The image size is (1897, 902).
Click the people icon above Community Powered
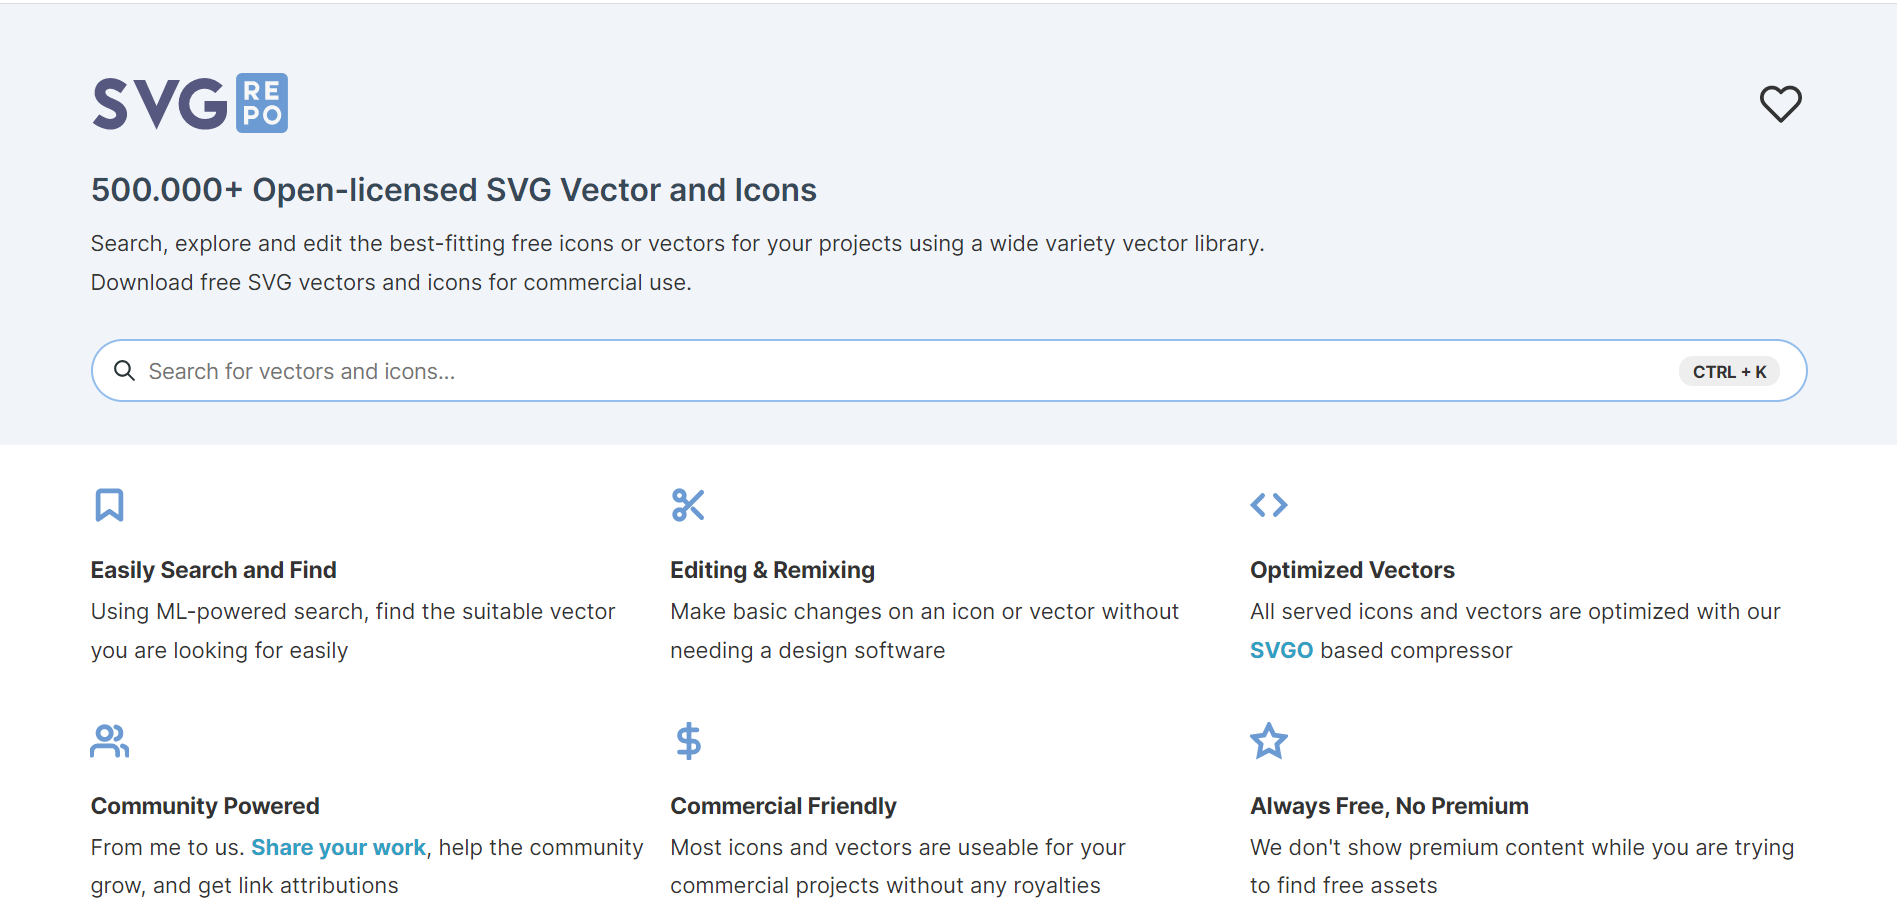click(x=110, y=741)
